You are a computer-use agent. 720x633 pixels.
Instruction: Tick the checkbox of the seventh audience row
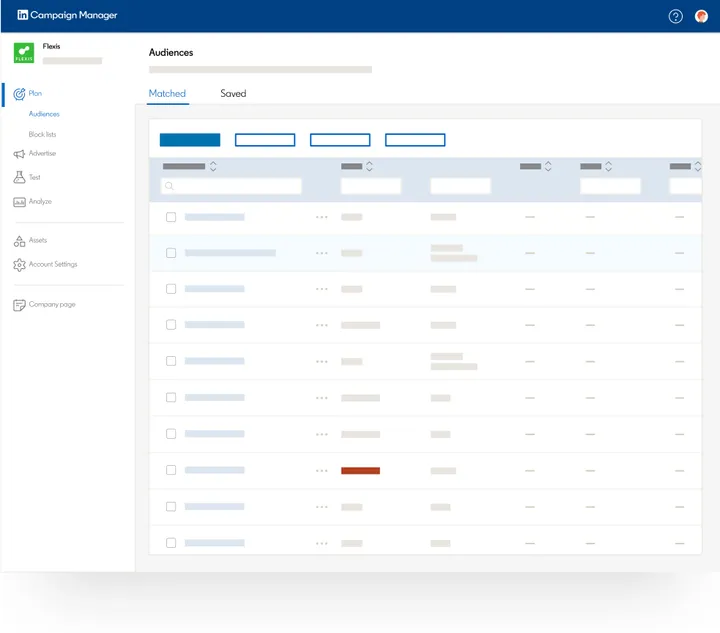(171, 434)
